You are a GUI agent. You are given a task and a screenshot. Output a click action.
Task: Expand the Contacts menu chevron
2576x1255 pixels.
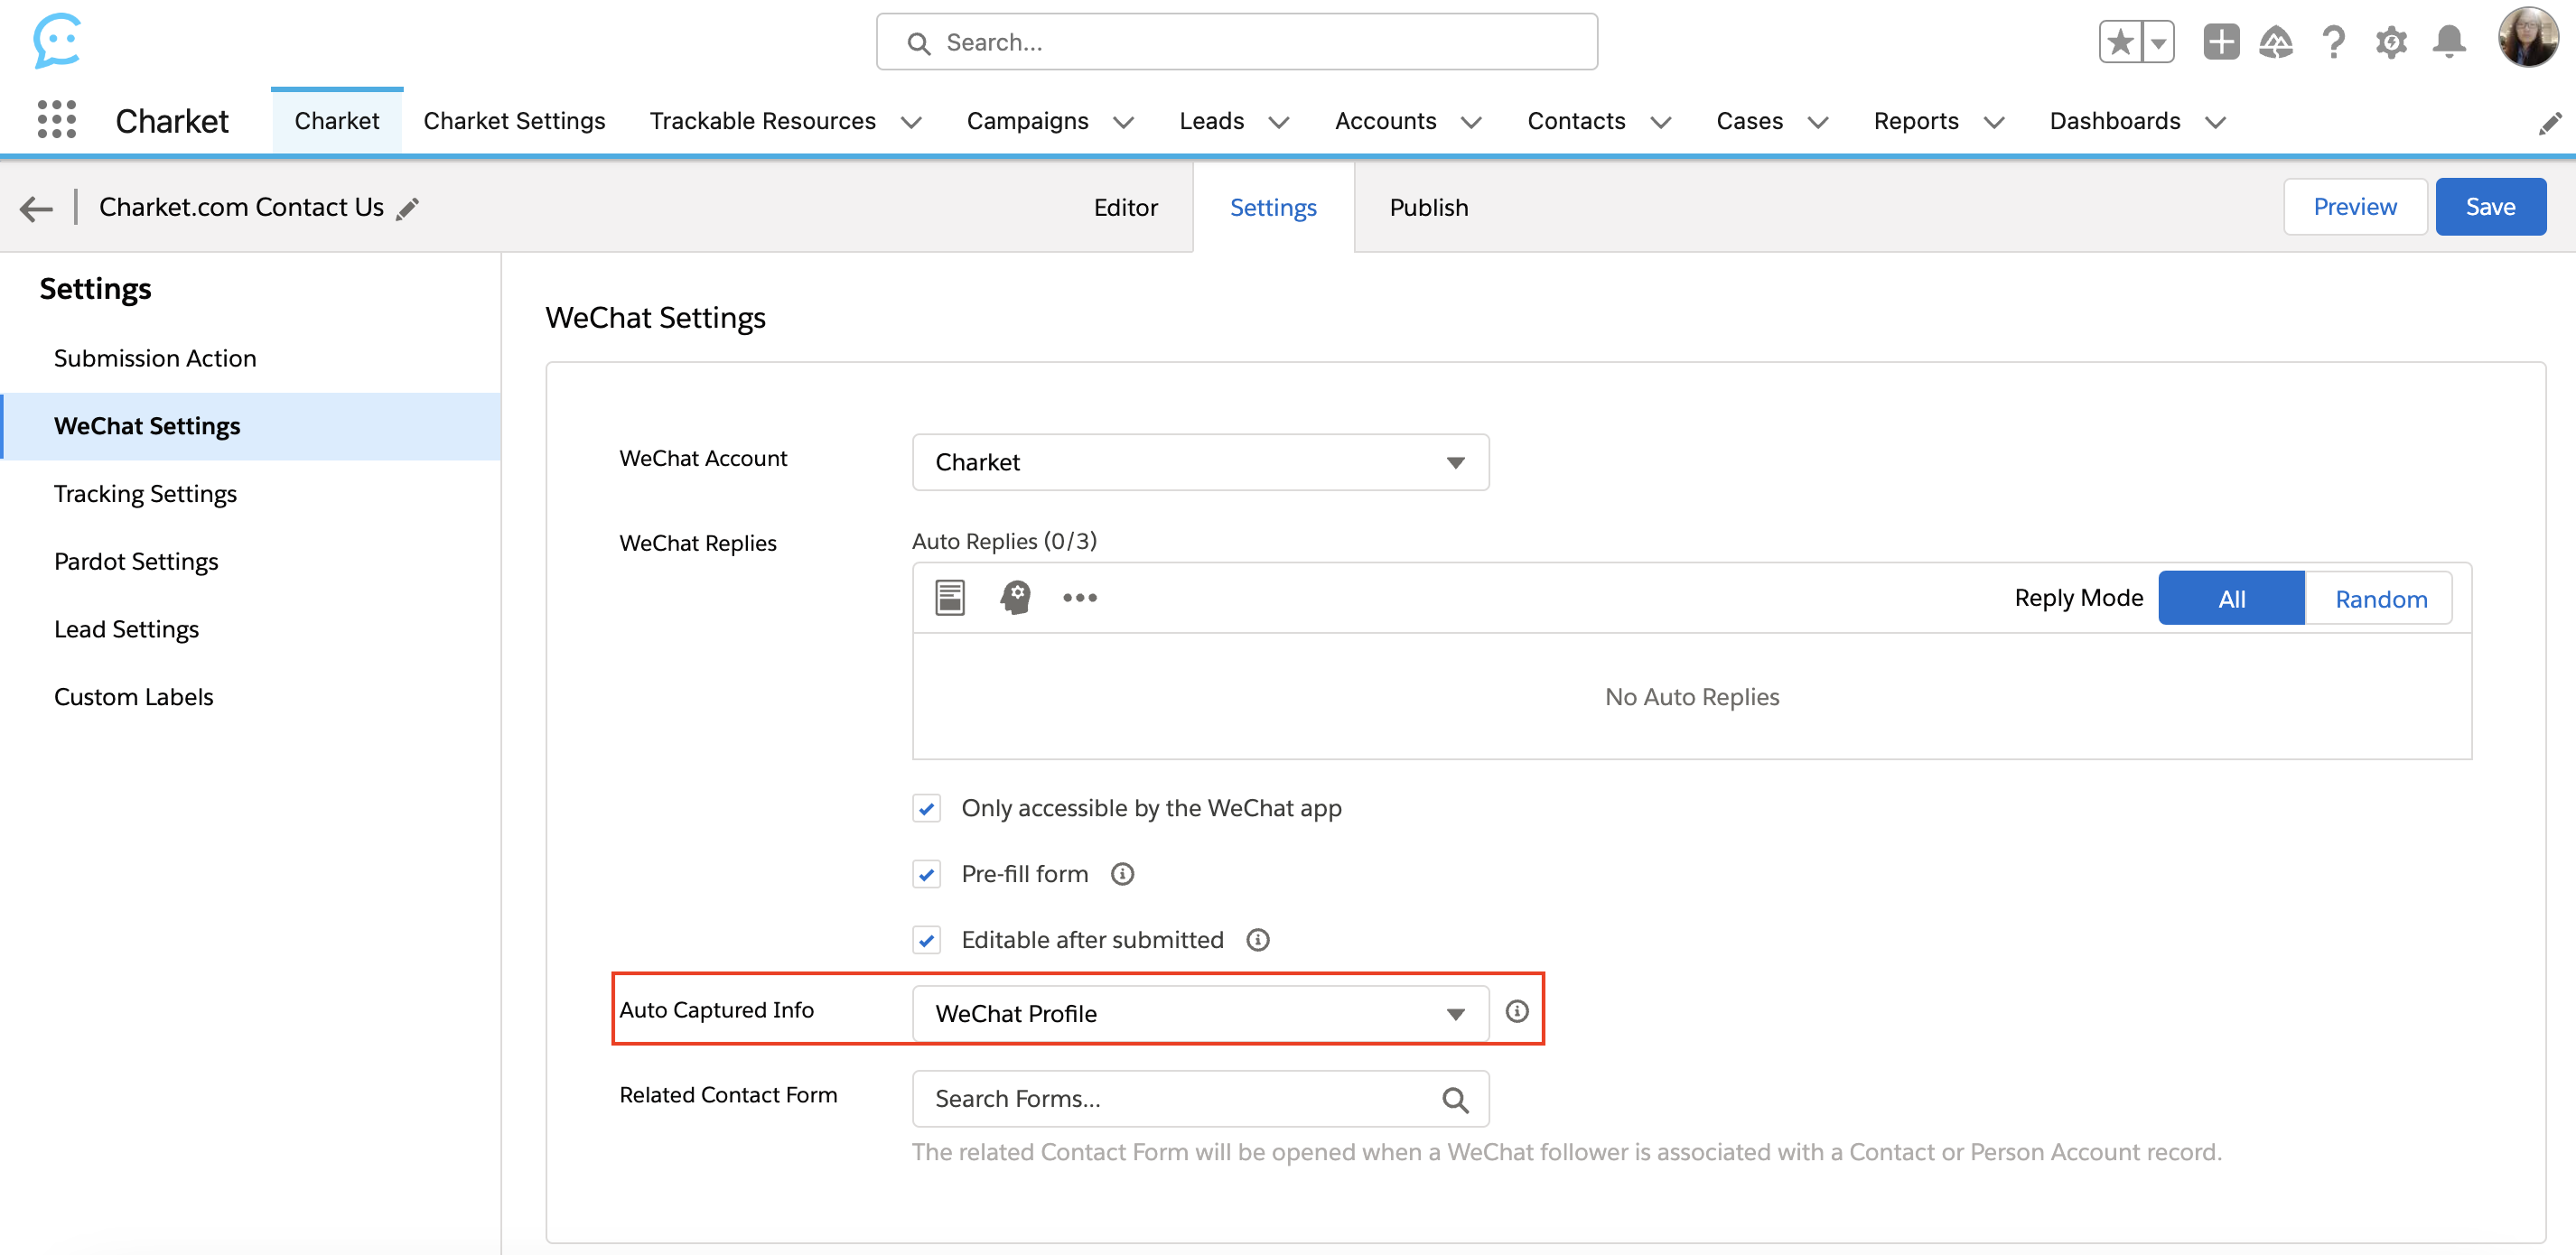[1660, 122]
